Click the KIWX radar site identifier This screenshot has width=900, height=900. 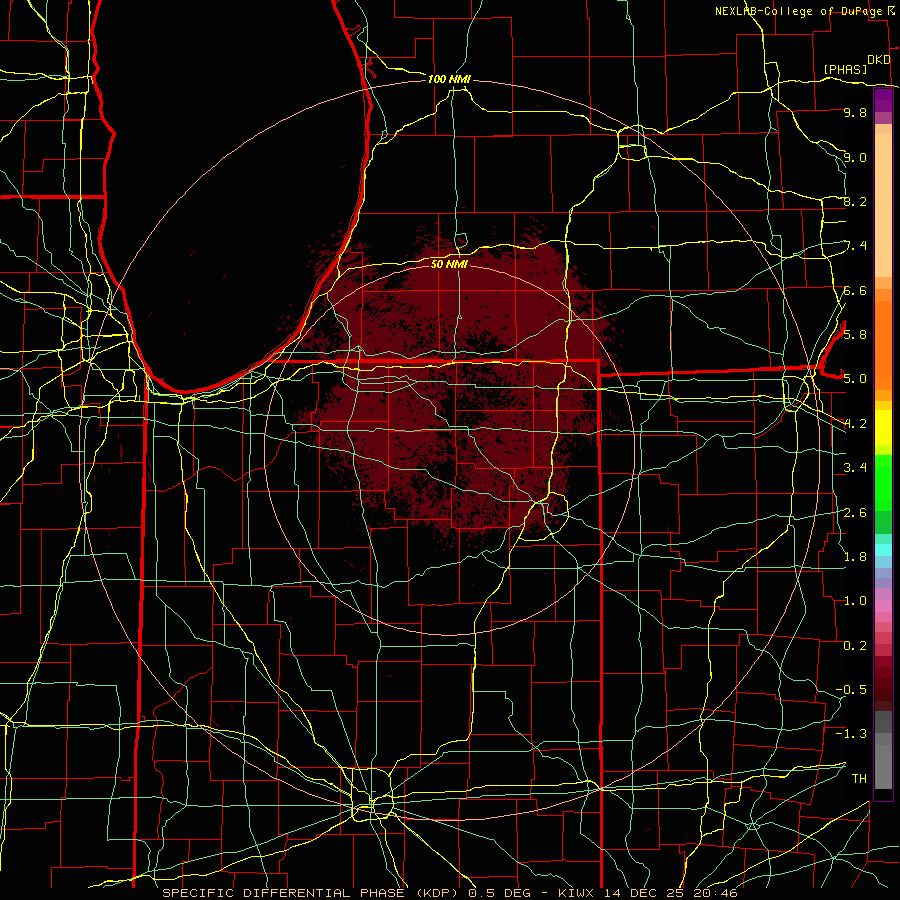tap(577, 893)
